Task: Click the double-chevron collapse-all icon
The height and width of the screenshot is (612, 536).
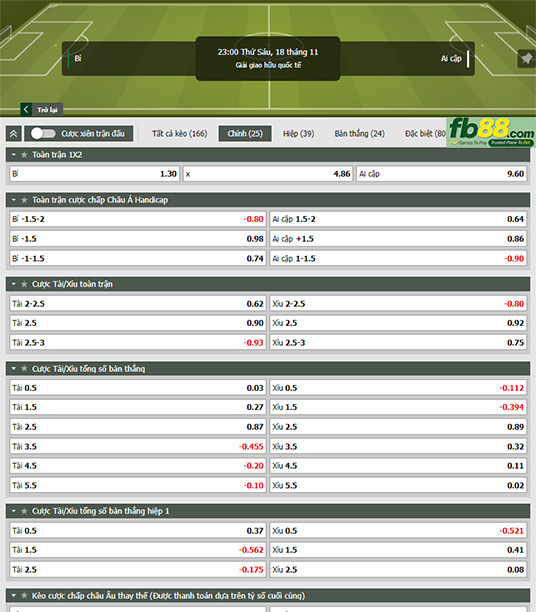Action: click(14, 134)
